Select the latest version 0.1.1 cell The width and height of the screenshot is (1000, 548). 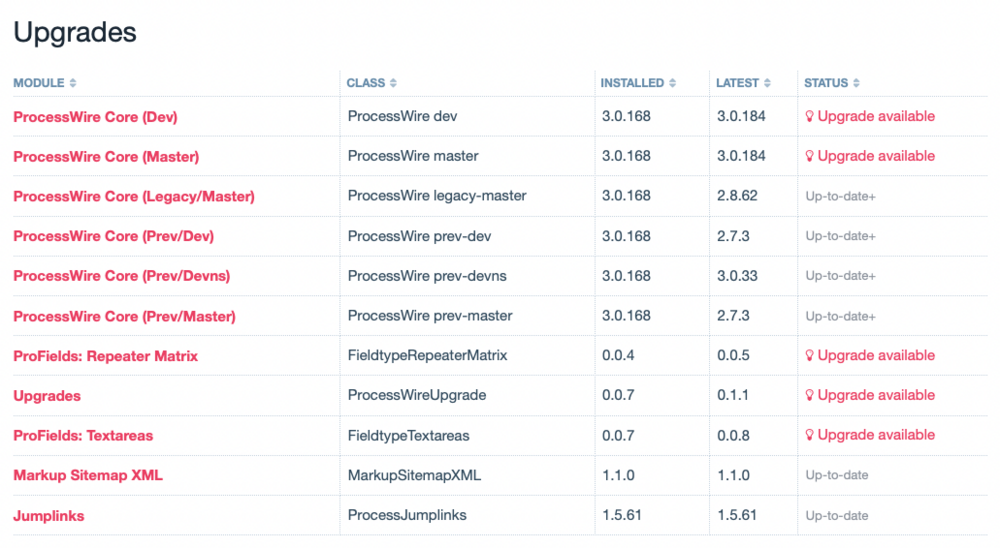[733, 395]
